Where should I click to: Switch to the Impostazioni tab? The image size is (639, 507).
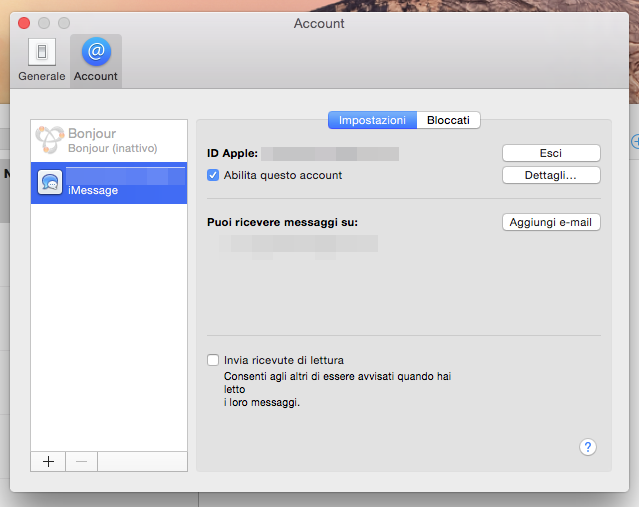tap(372, 120)
